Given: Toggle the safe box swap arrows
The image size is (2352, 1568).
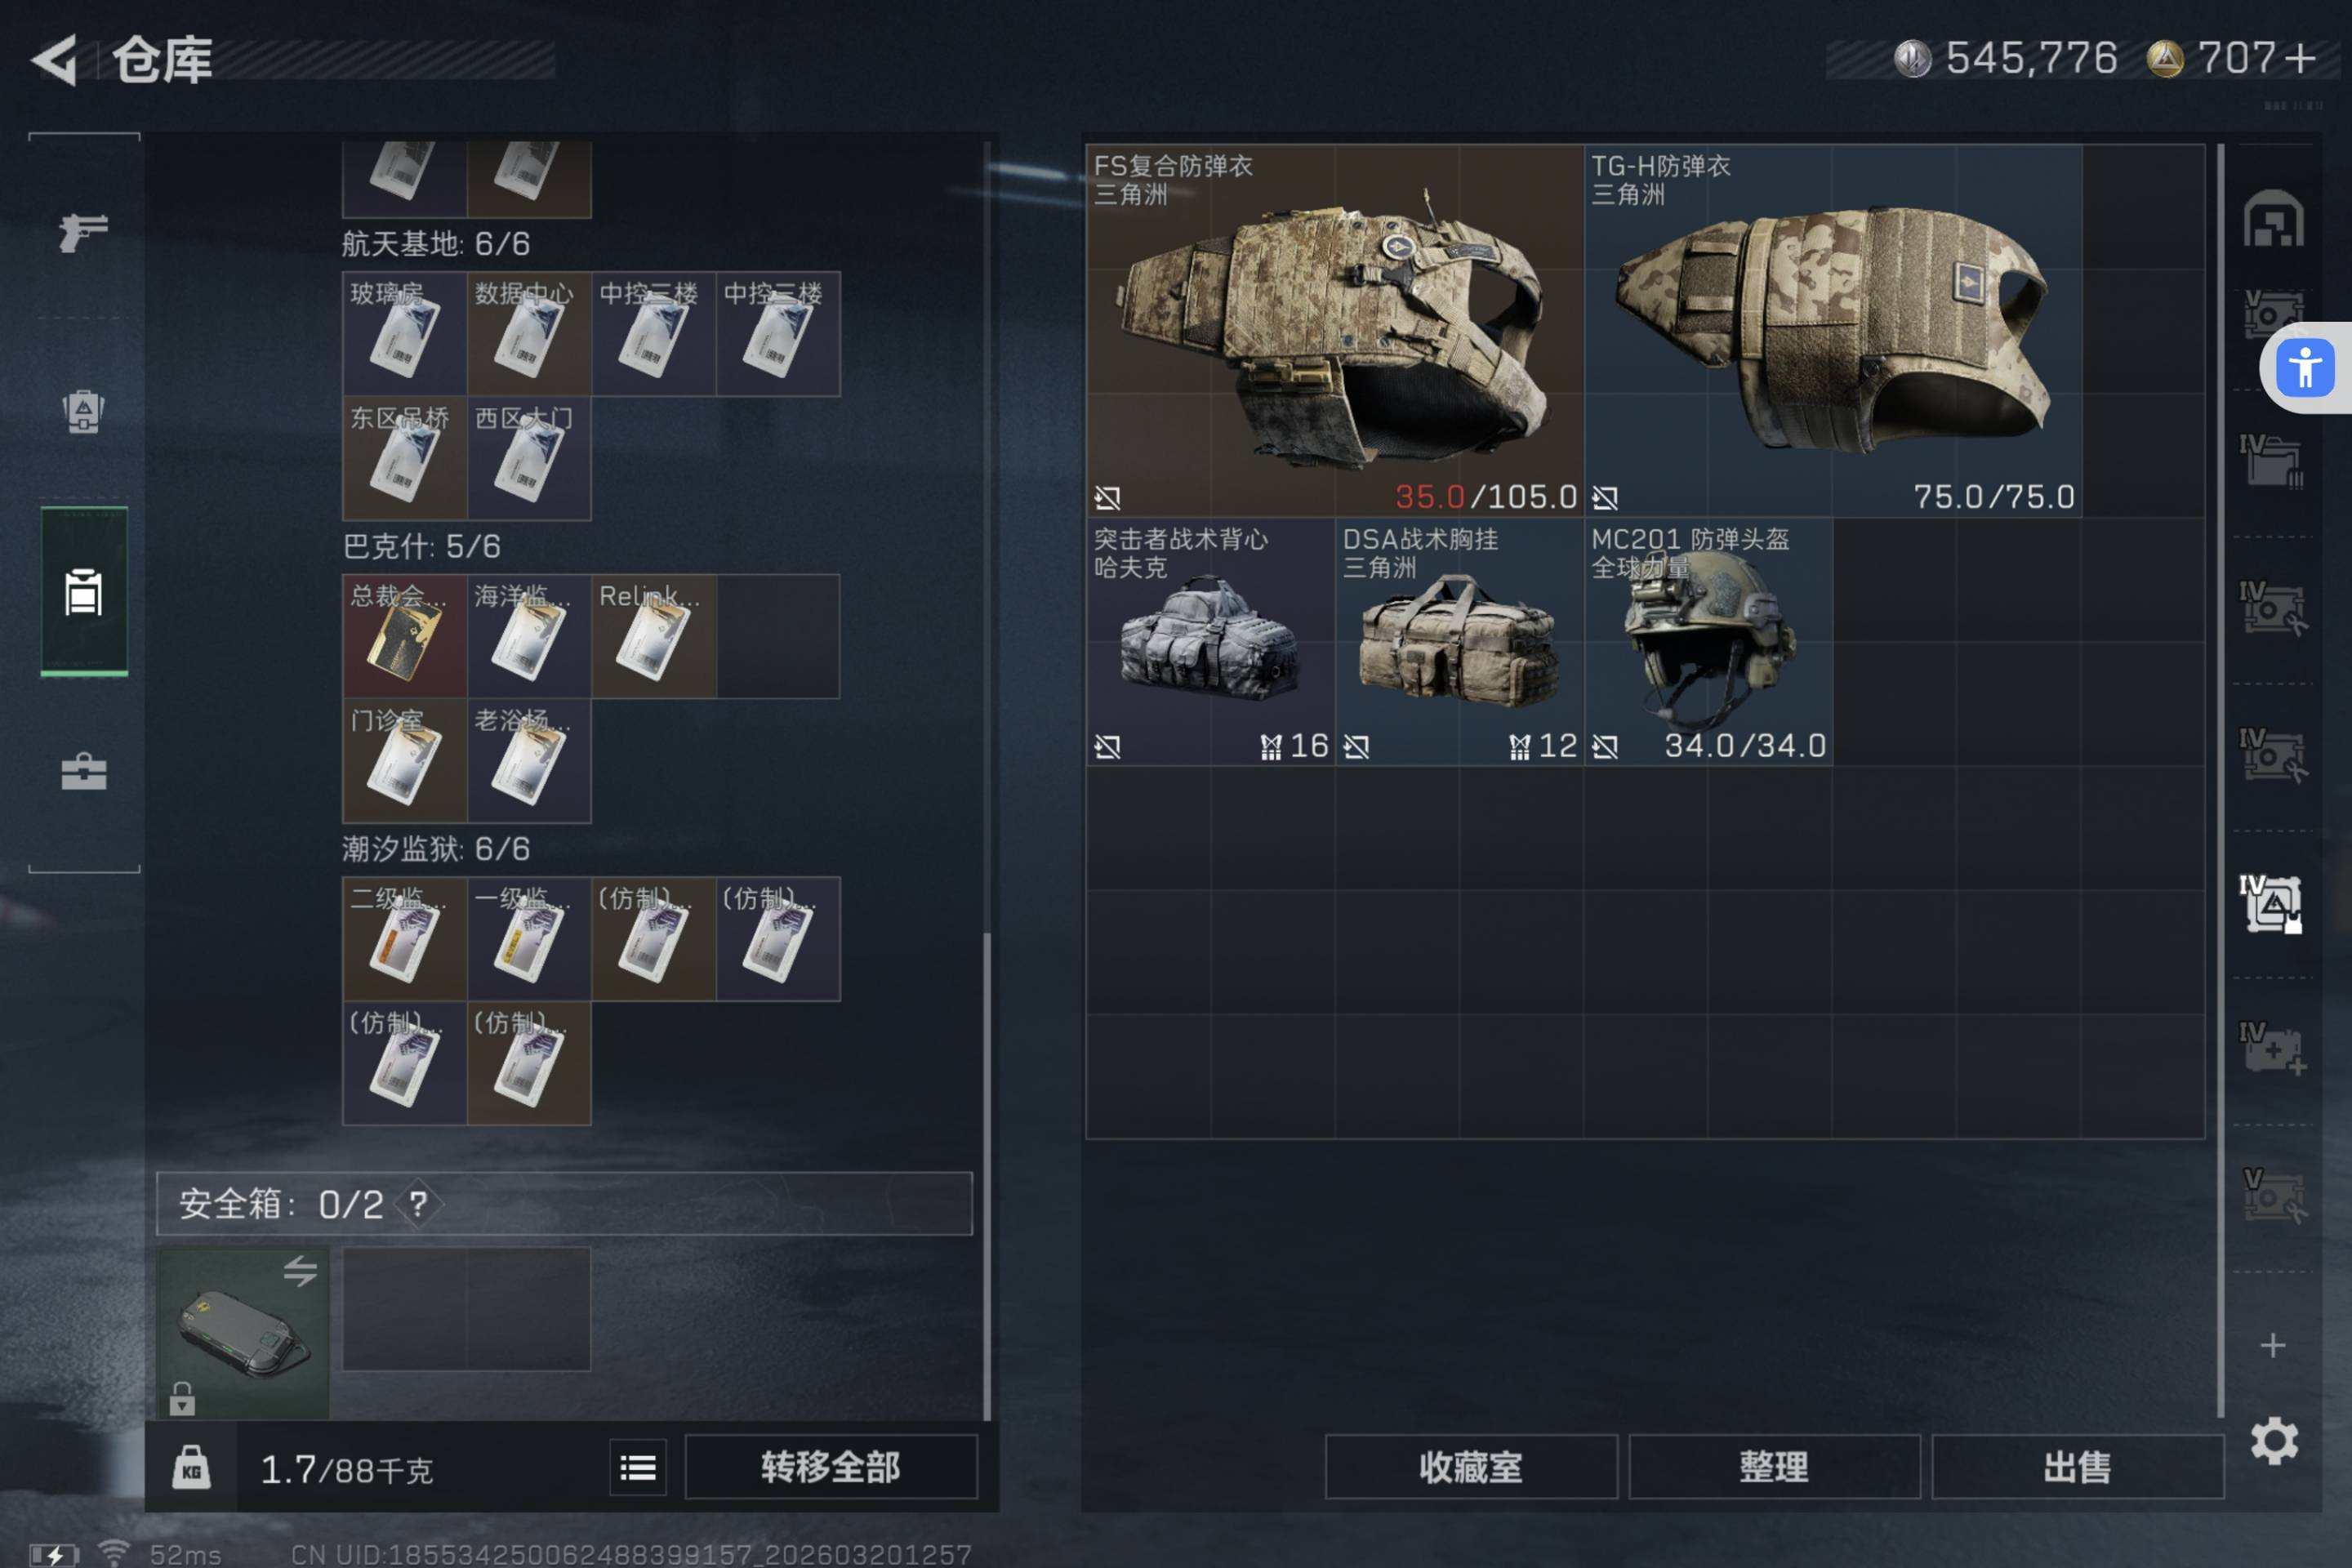Looking at the screenshot, I should 300,1271.
